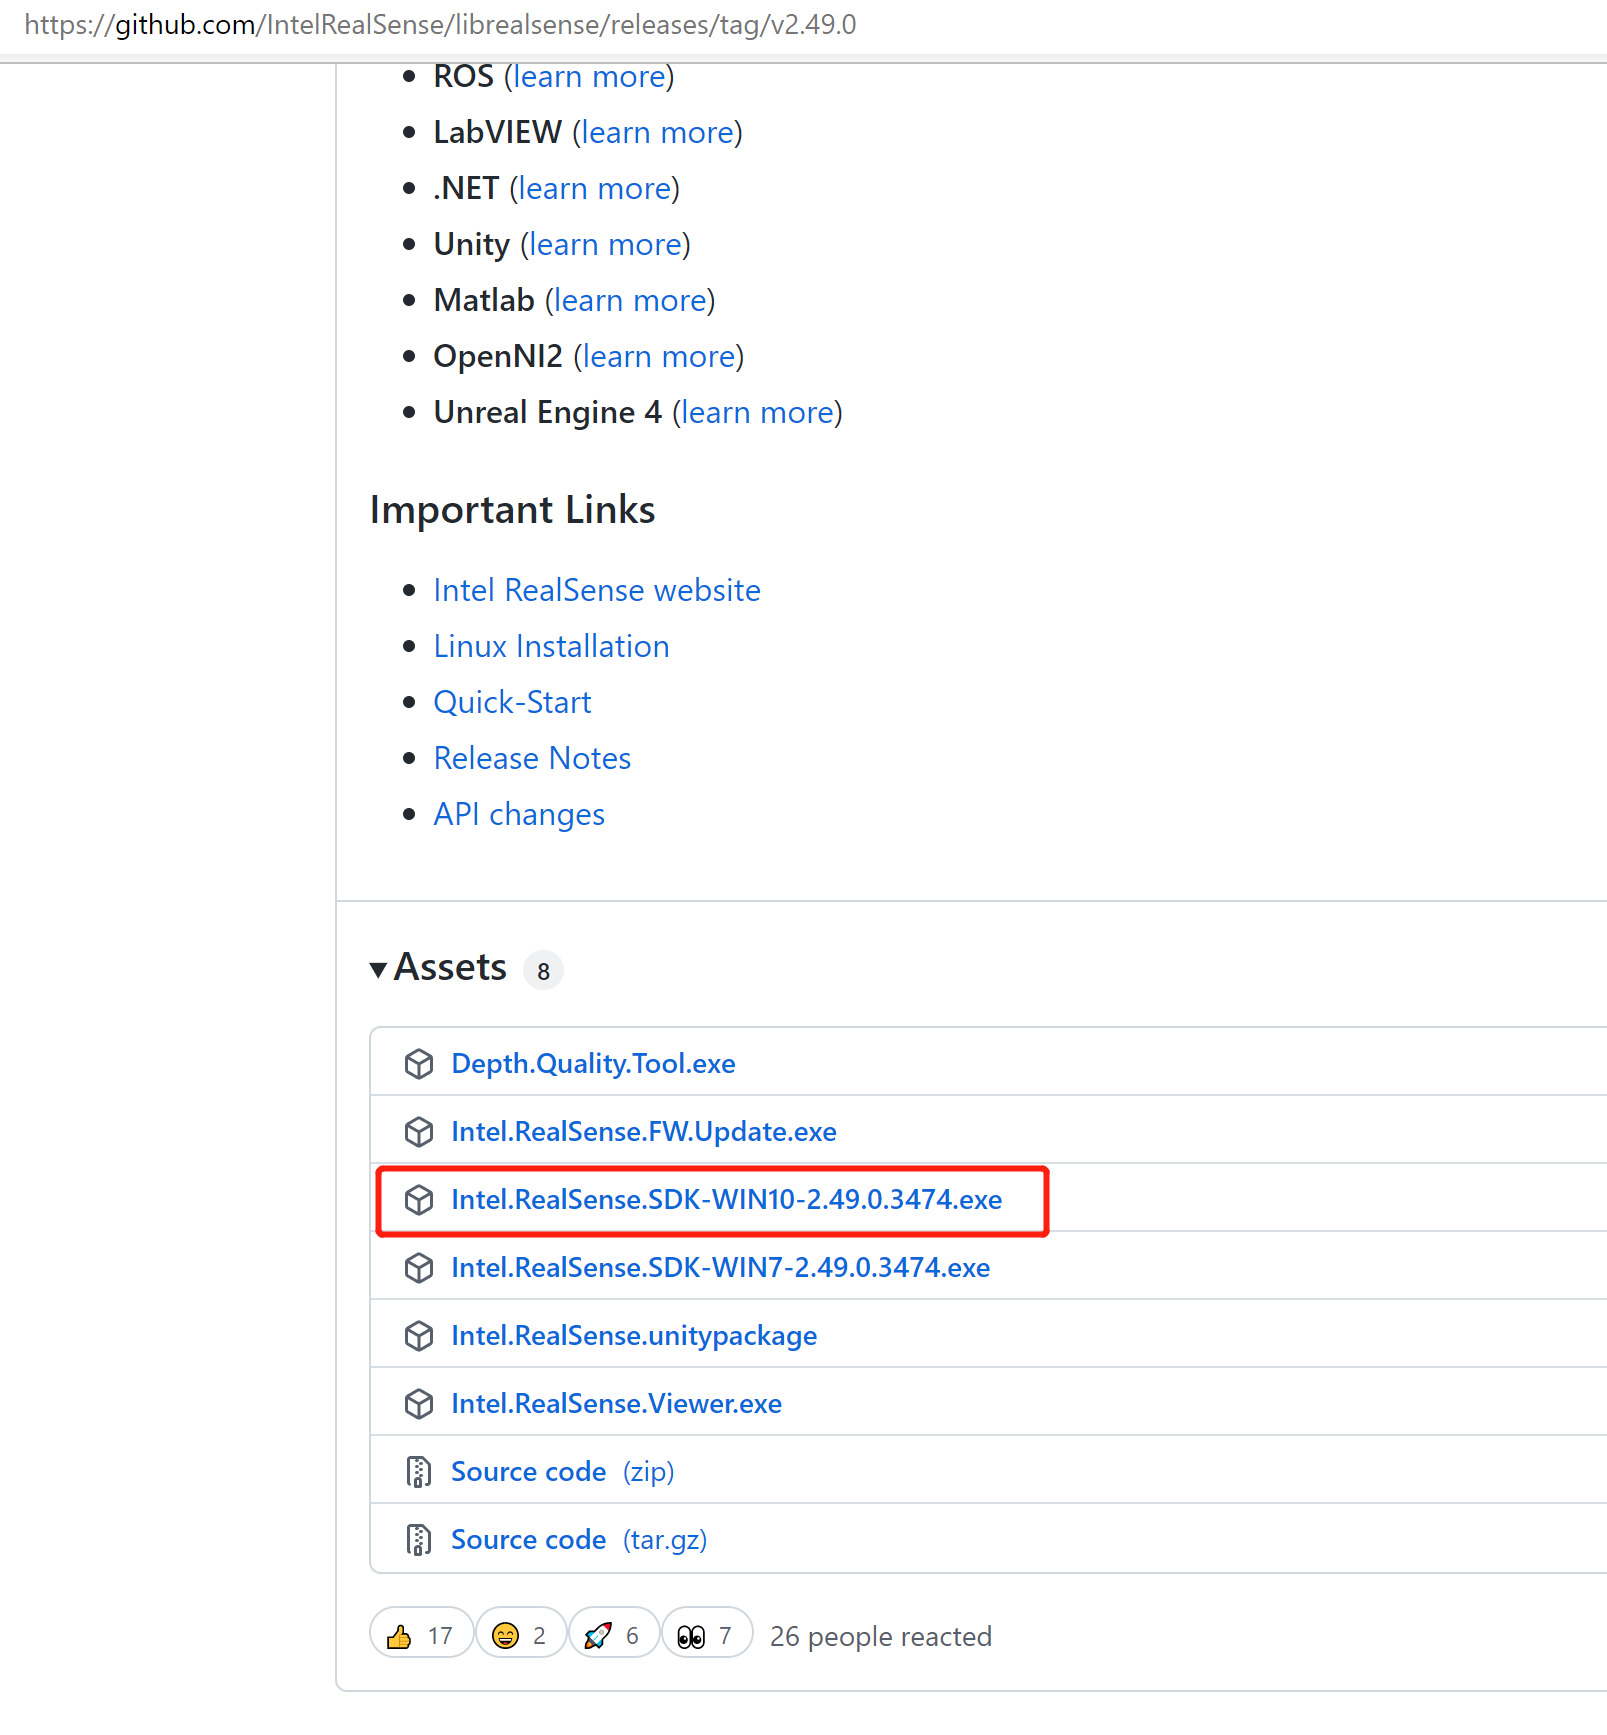The image size is (1607, 1735).
Task: Click the archive icon beside Source code (tar.gz)
Action: [419, 1540]
